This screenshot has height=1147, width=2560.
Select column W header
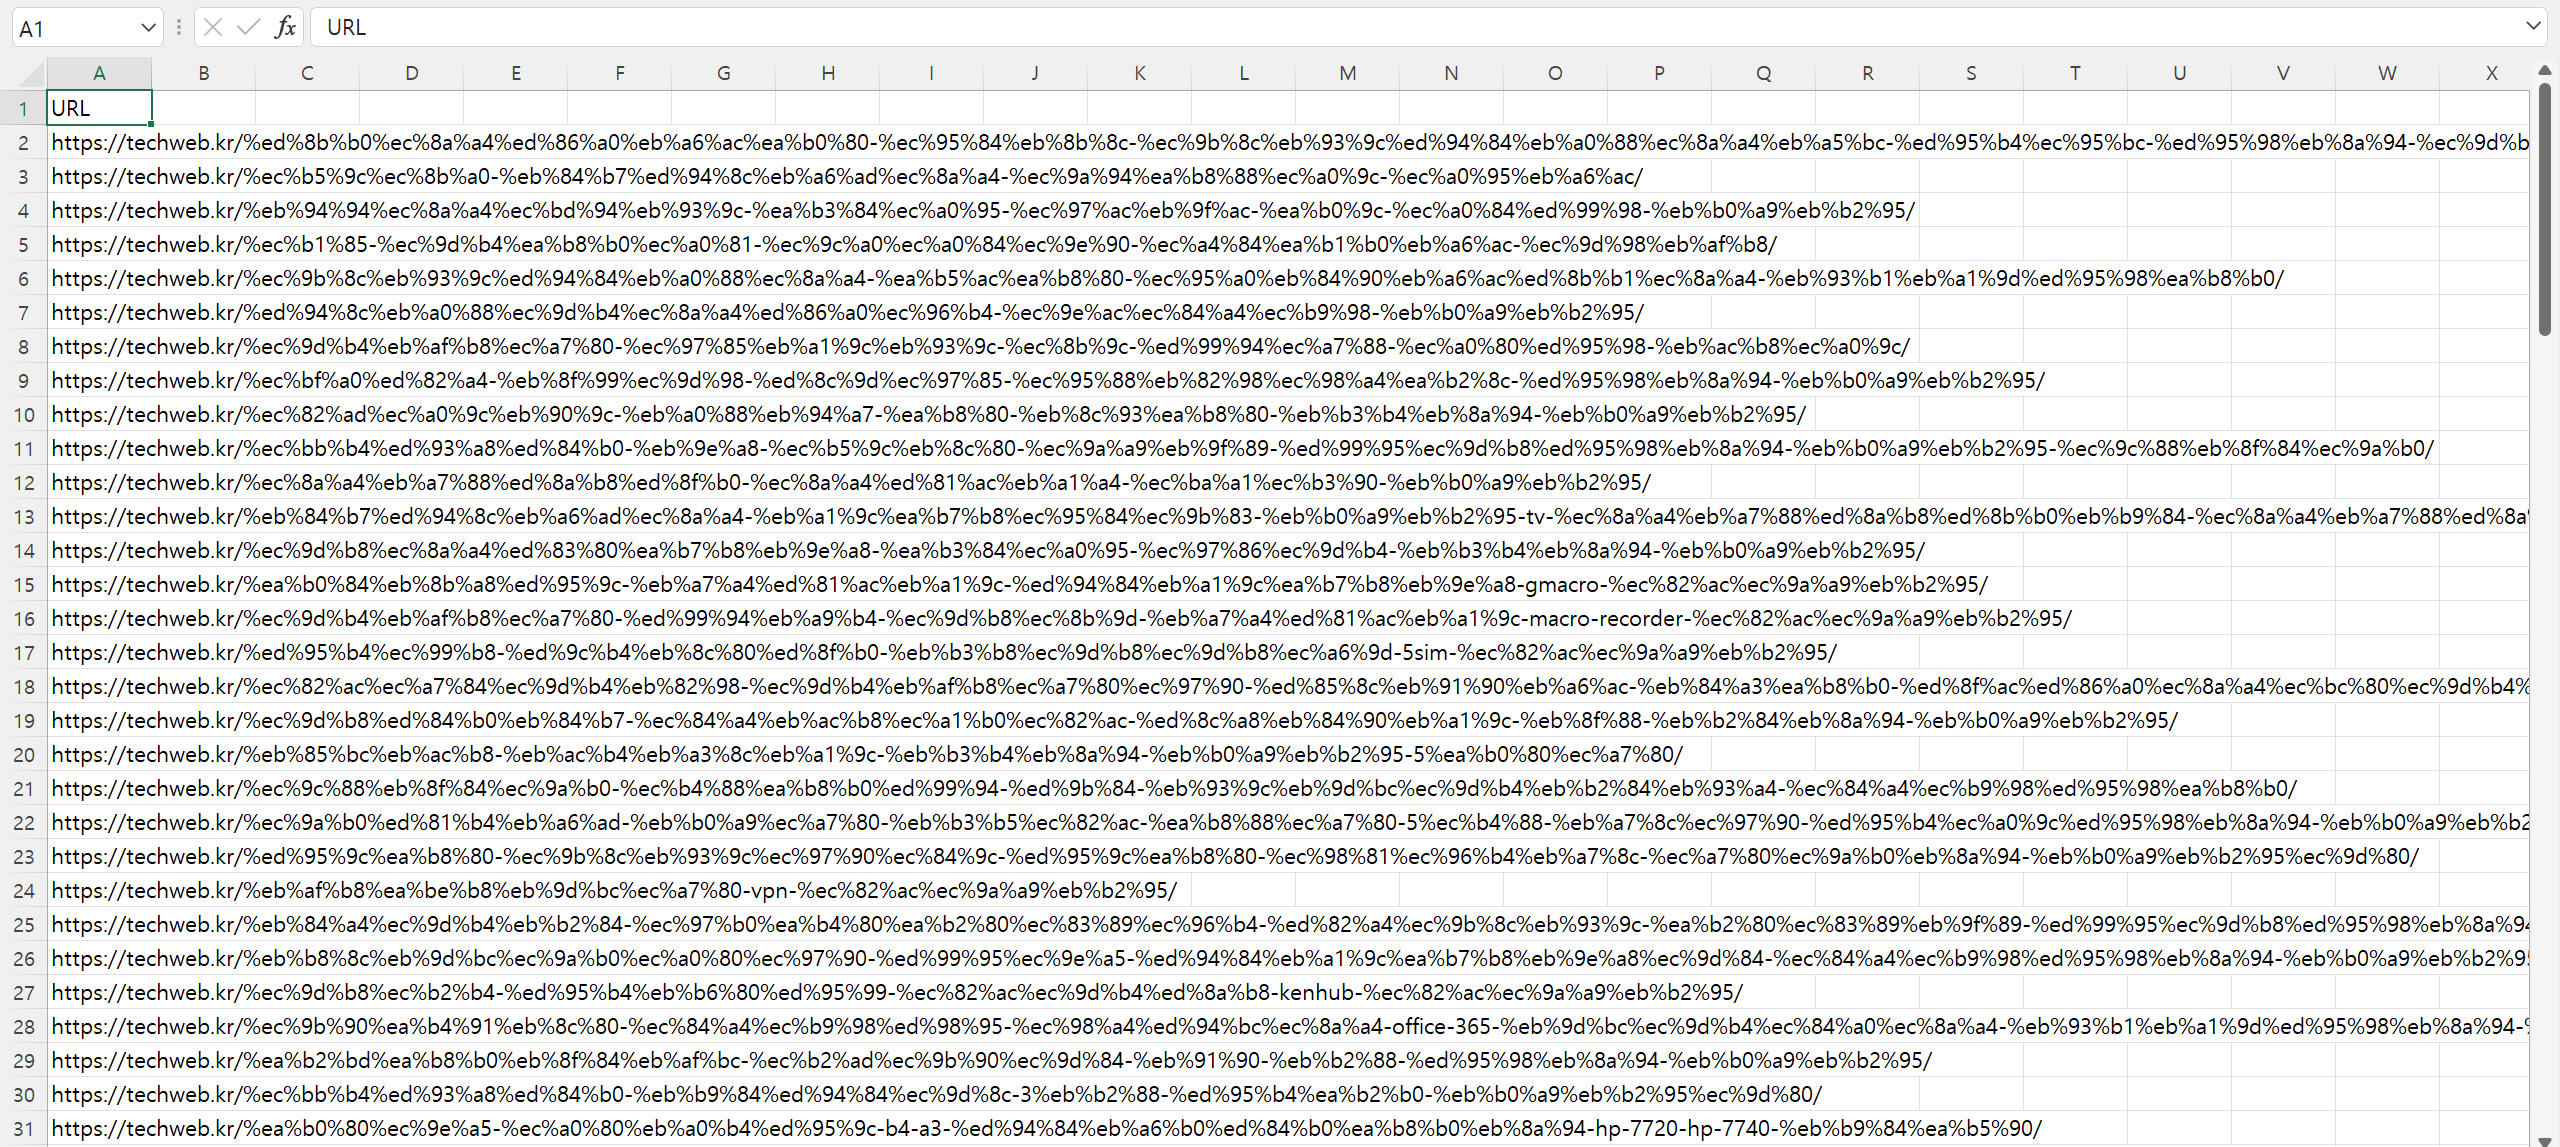2388,73
